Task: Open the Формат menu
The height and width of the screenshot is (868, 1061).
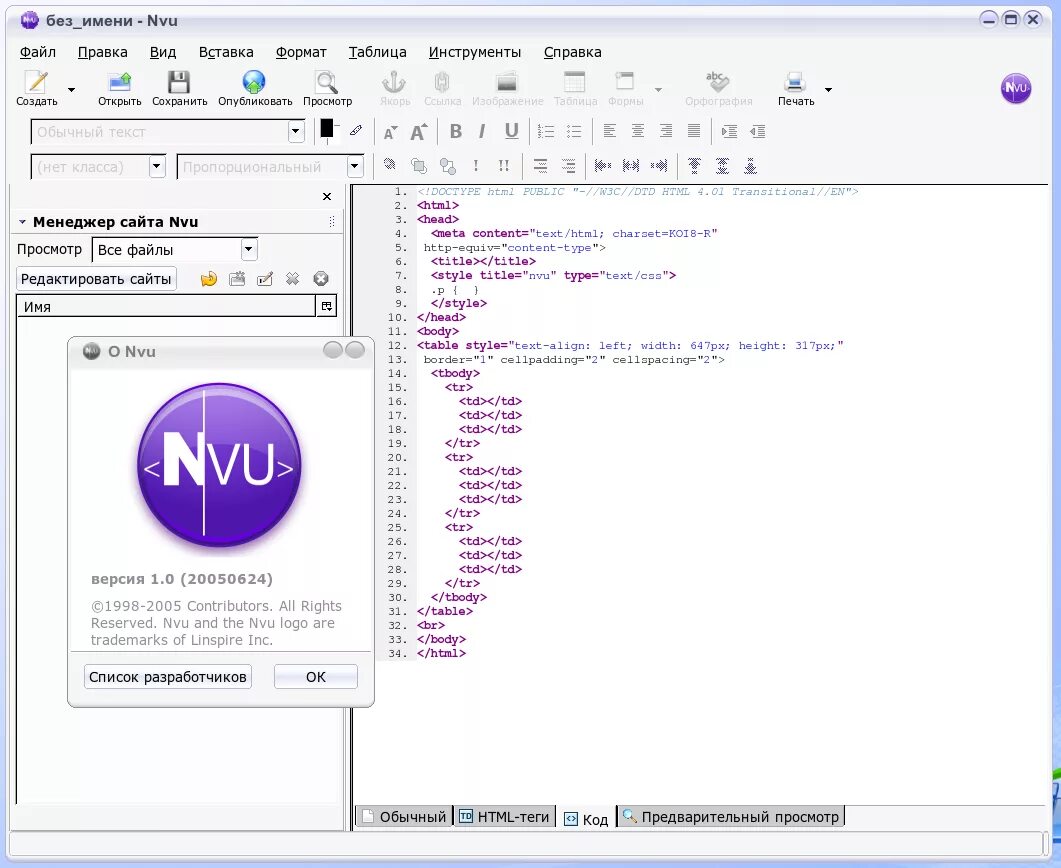Action: tap(301, 52)
